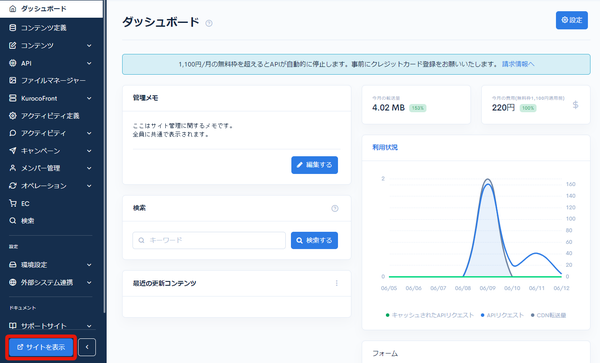Image resolution: width=600 pixels, height=363 pixels.
Task: Expand the KurocoFront menu chevron
Action: coord(89,98)
